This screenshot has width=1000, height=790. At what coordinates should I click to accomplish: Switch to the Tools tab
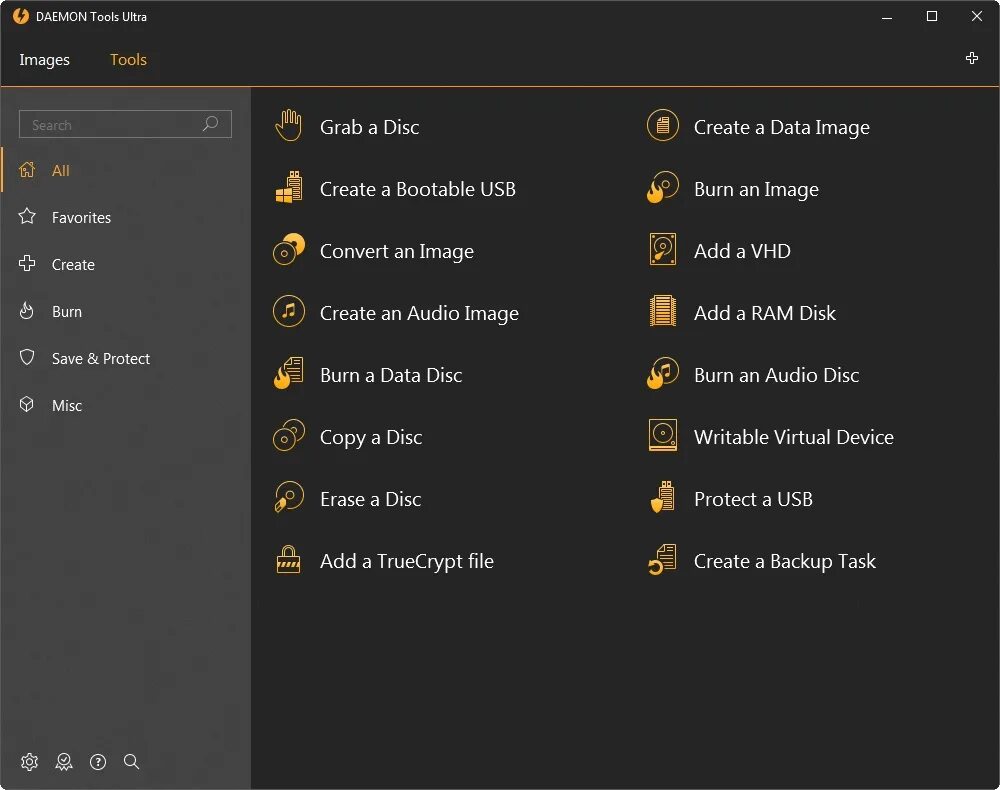click(x=128, y=59)
